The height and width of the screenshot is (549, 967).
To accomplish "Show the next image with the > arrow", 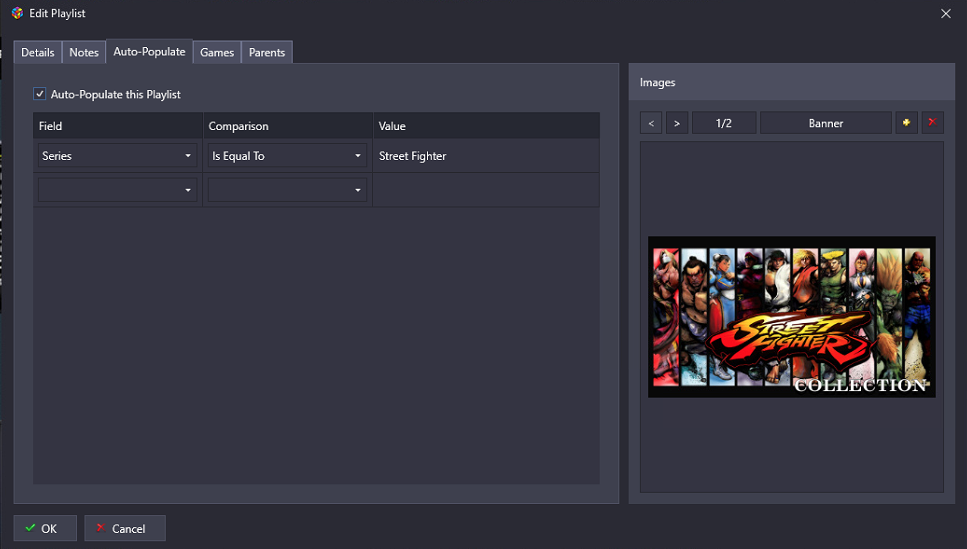I will (x=677, y=123).
